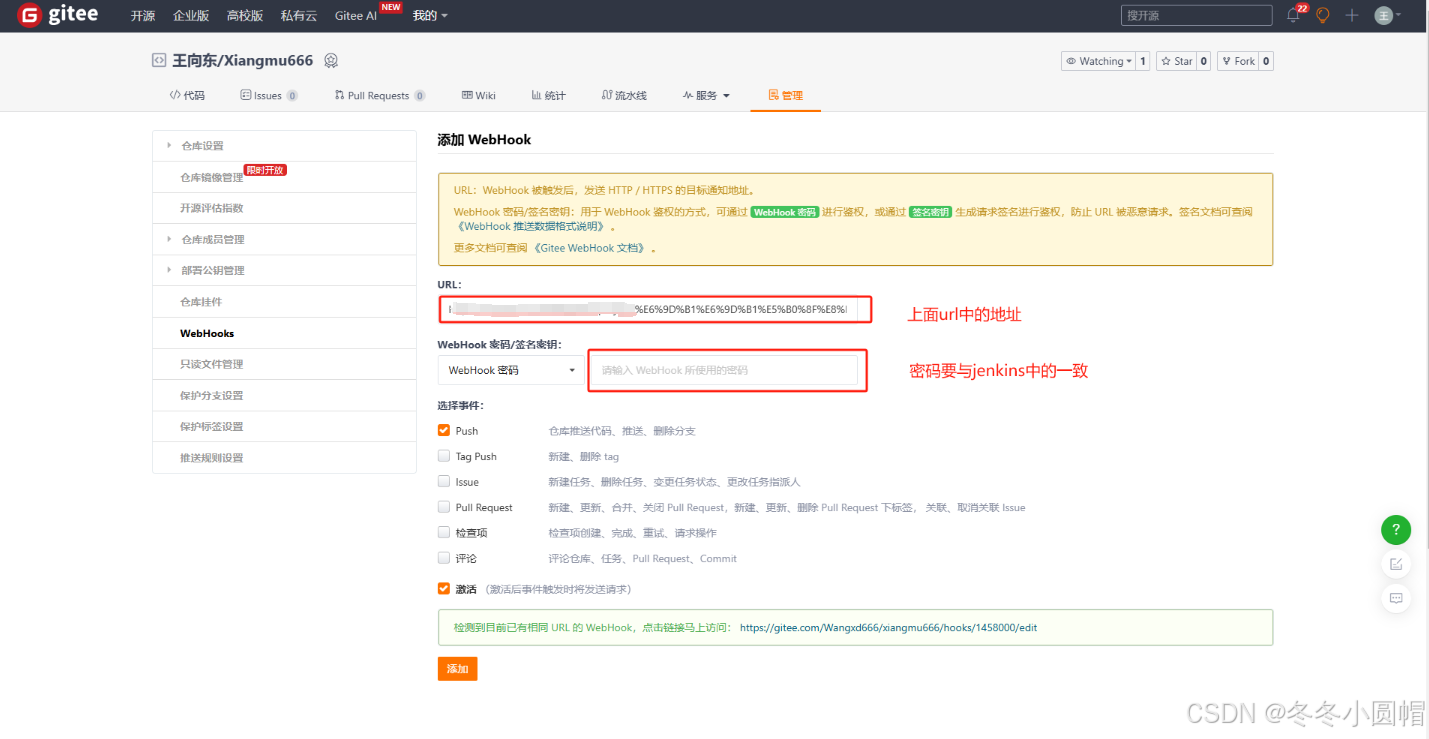Open 推送规则设置 in the sidebar
Screen dimensions: 1429x739
coord(284,457)
